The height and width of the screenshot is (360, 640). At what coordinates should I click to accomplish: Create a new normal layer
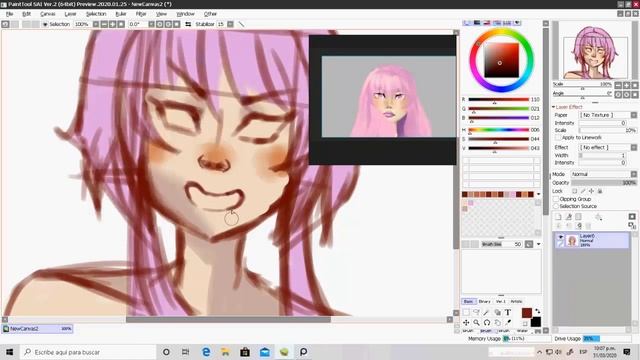click(x=558, y=217)
